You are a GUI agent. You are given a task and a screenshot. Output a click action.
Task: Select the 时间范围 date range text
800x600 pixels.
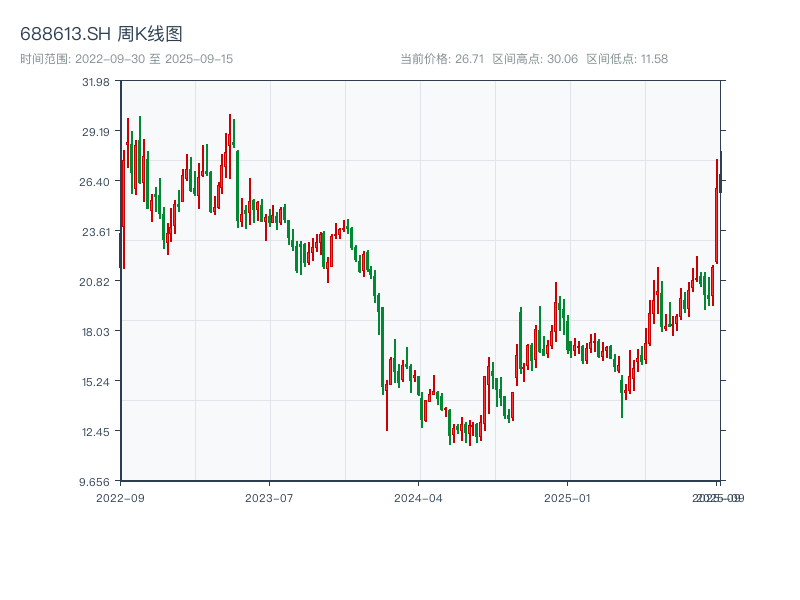click(x=127, y=59)
